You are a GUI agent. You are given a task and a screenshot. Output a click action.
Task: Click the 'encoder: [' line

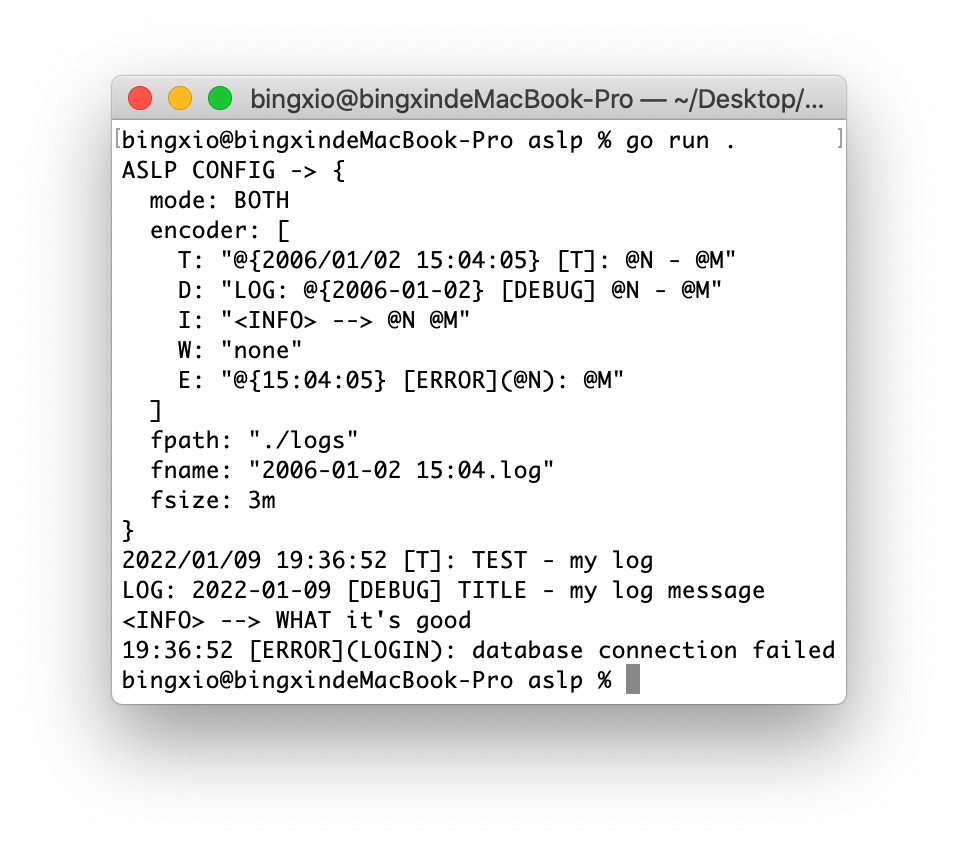point(220,230)
